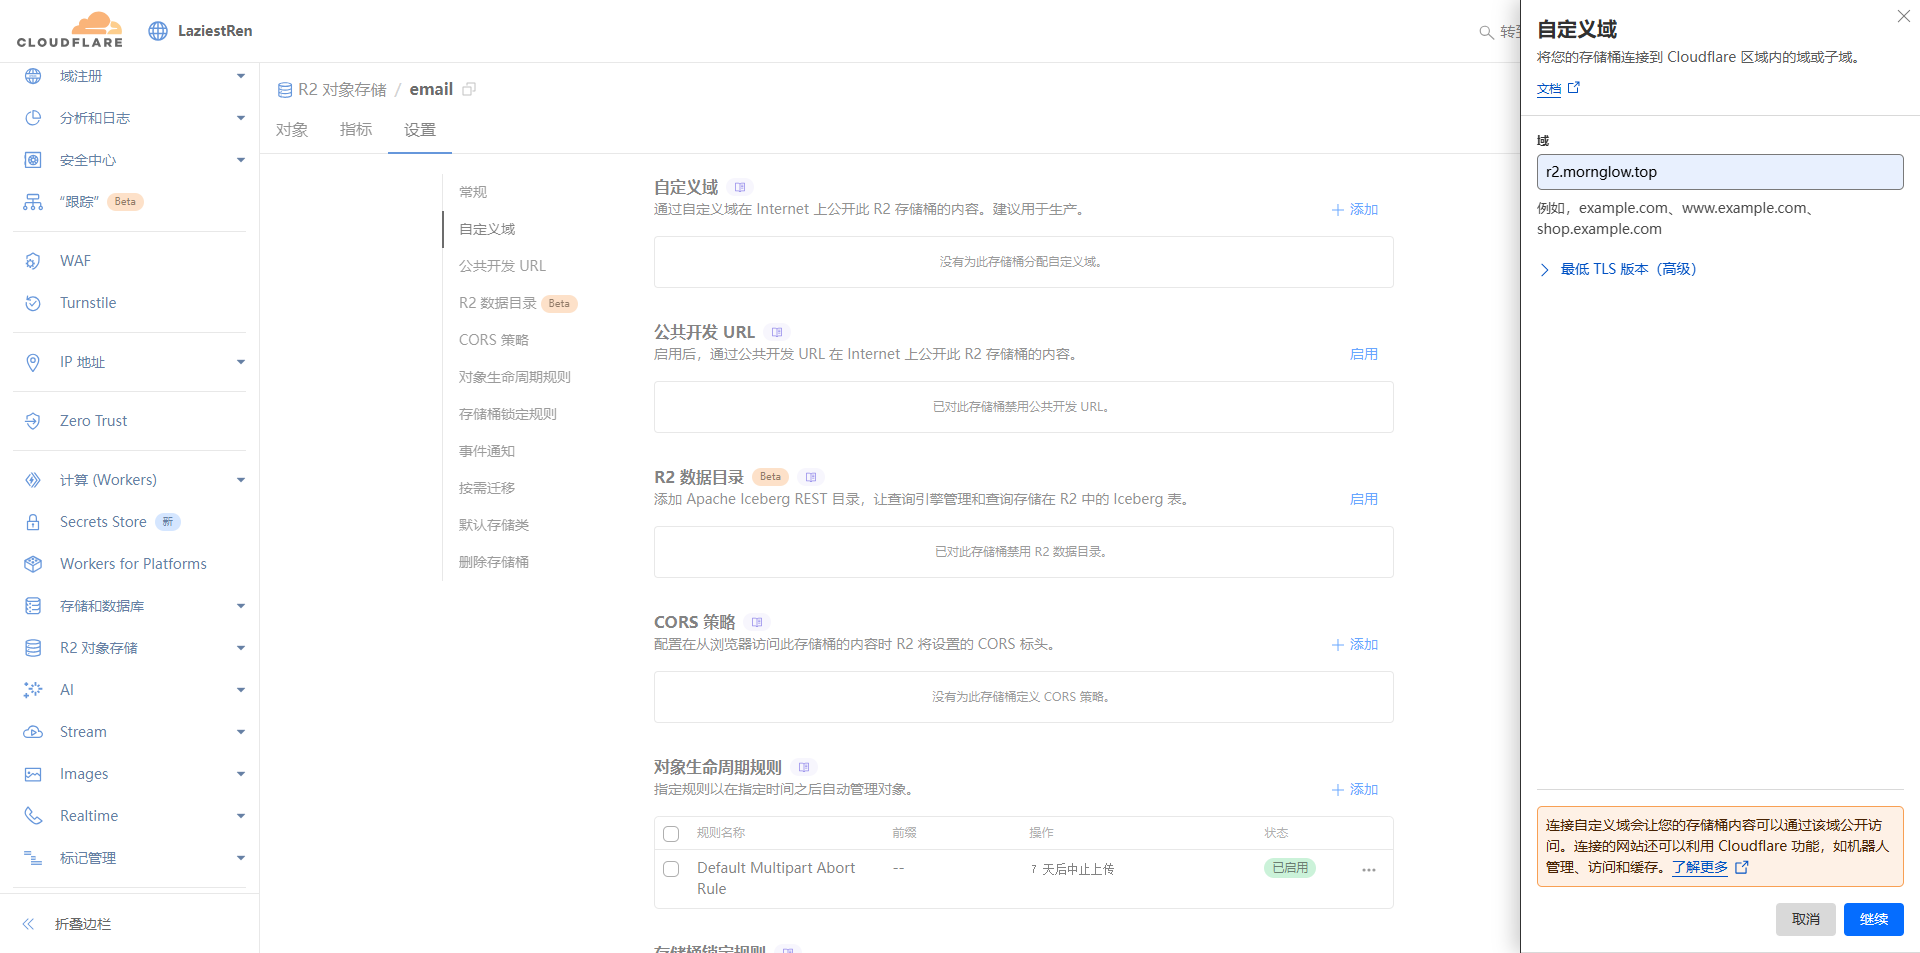Expand the 分析和日志 sidebar menu

pos(240,118)
